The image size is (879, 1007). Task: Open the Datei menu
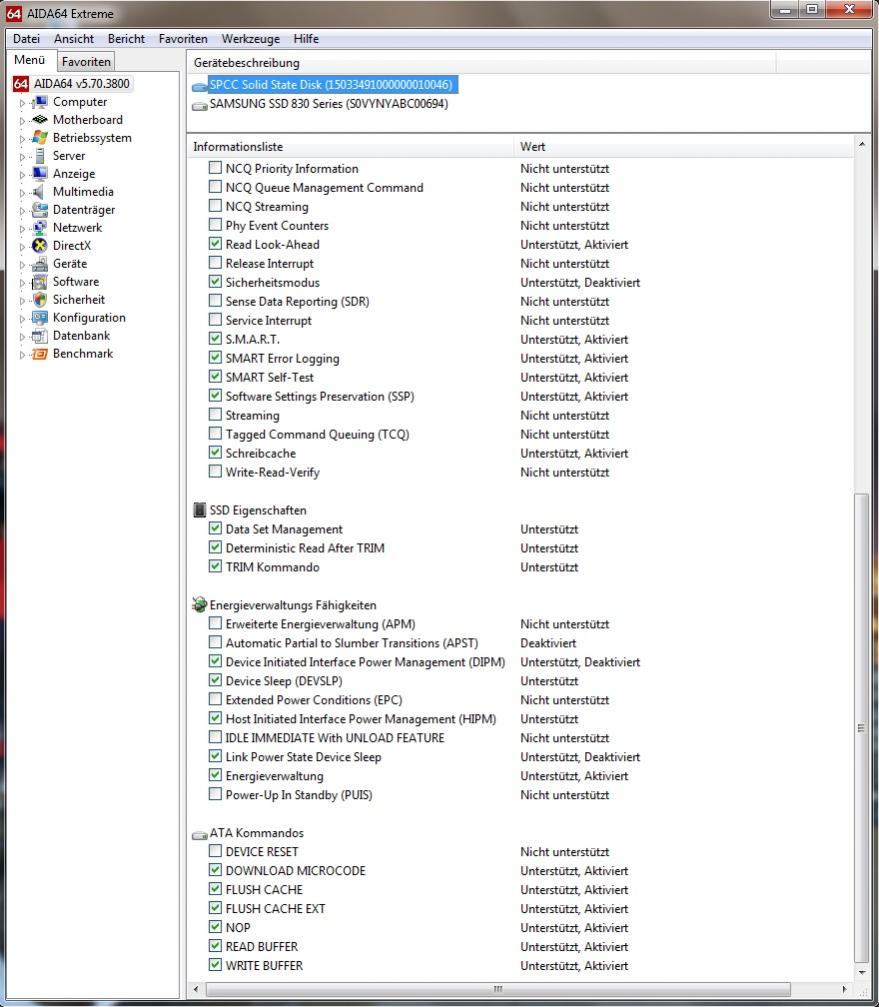26,39
